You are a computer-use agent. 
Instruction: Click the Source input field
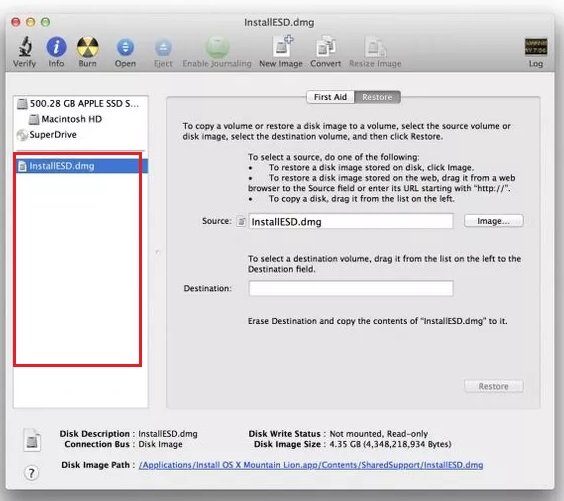point(351,221)
